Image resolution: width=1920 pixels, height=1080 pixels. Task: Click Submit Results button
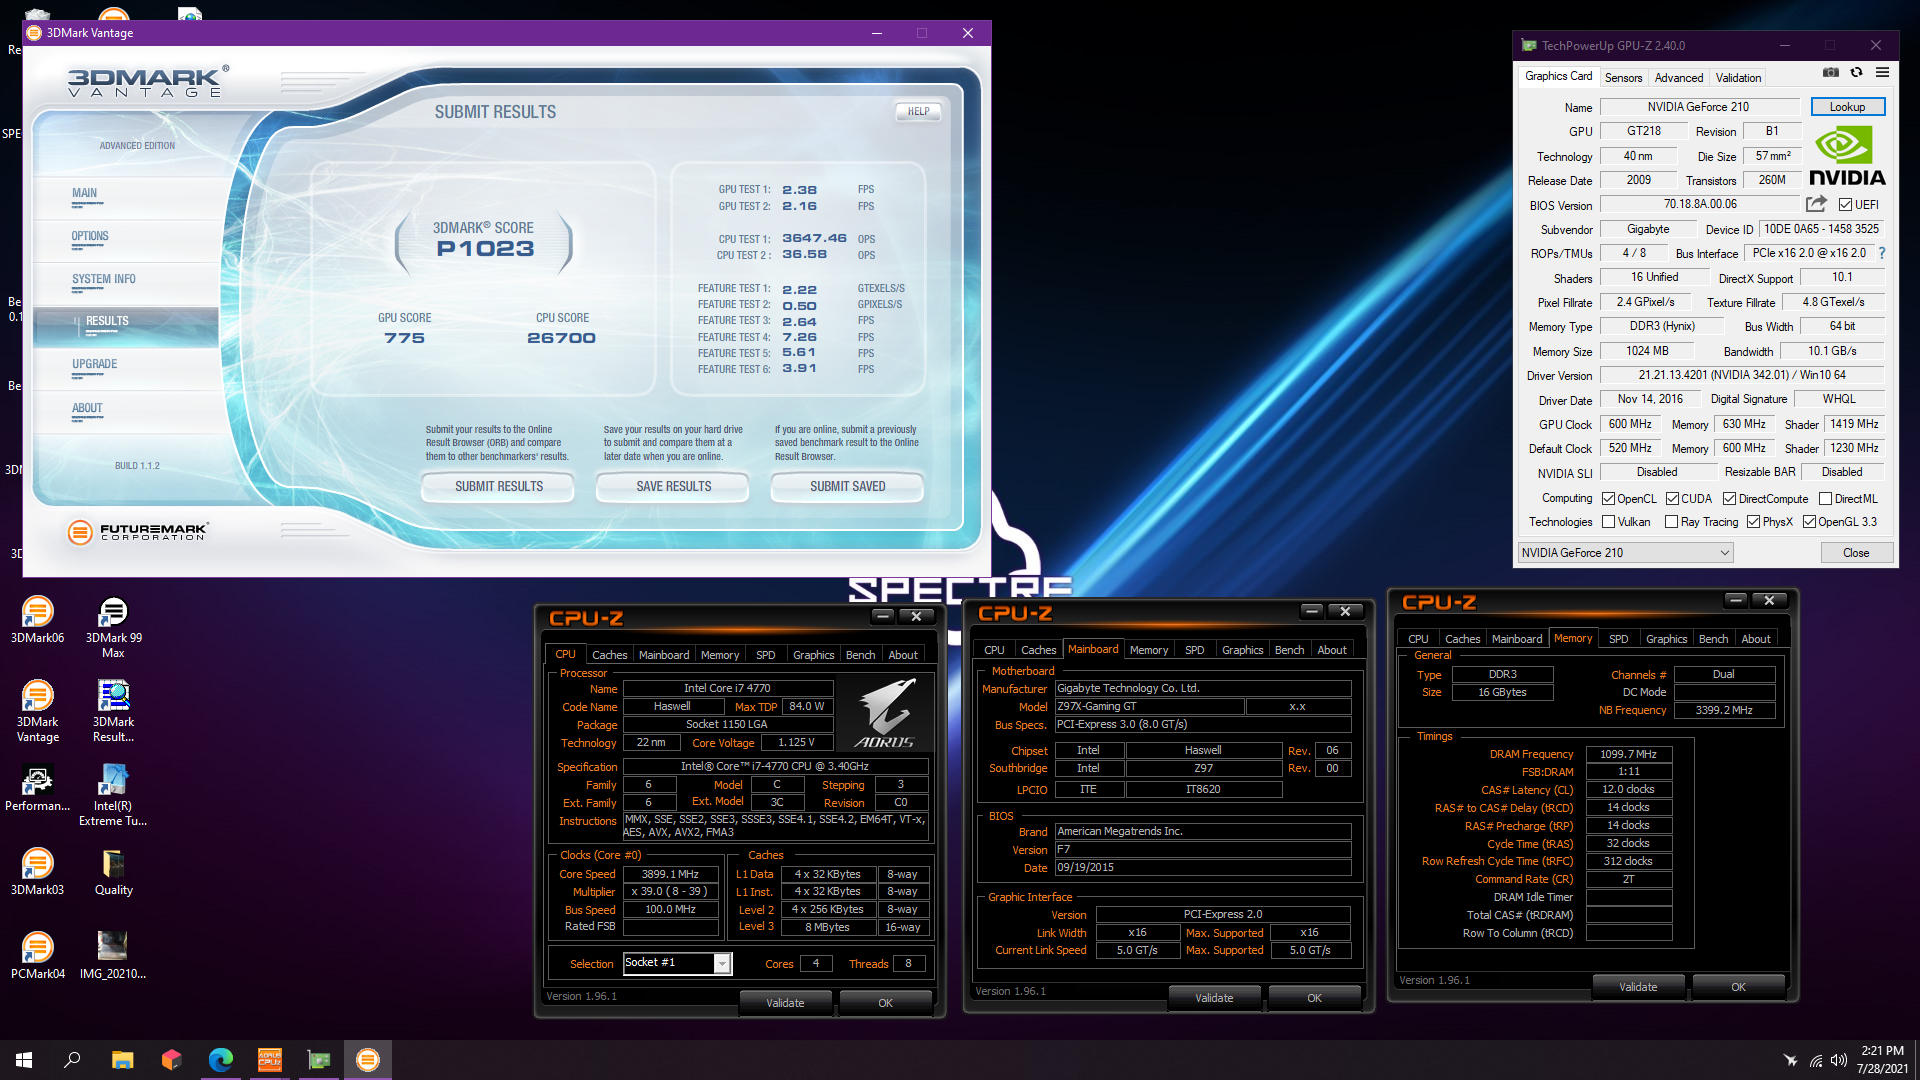tap(499, 487)
